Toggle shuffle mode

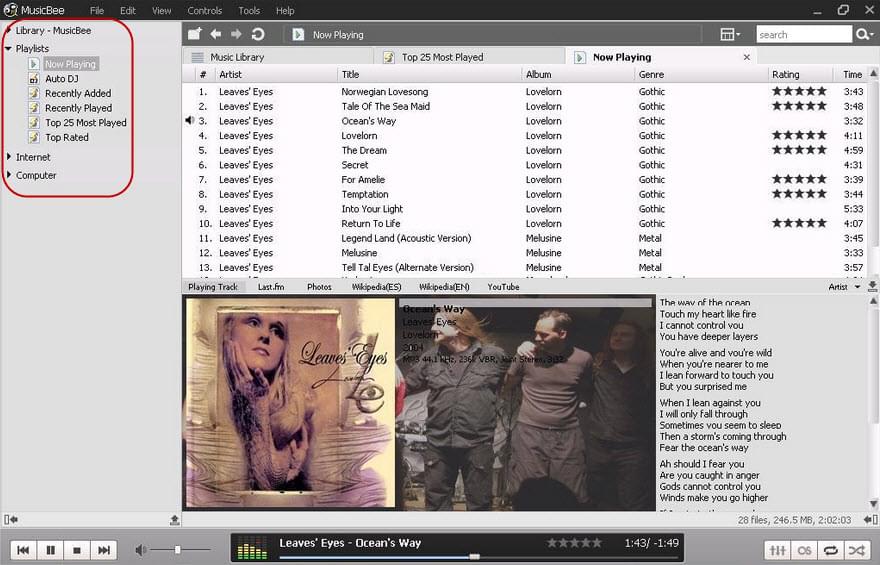pyautogui.click(x=856, y=550)
